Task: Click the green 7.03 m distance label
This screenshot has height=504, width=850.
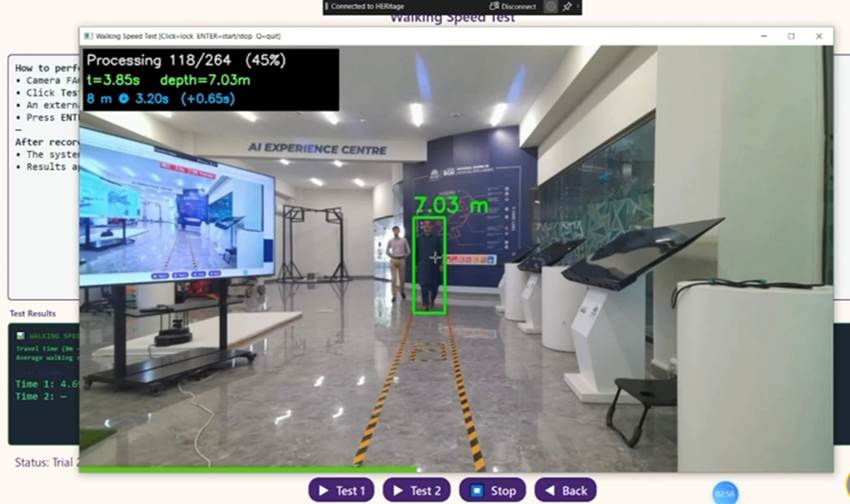Action: click(450, 205)
